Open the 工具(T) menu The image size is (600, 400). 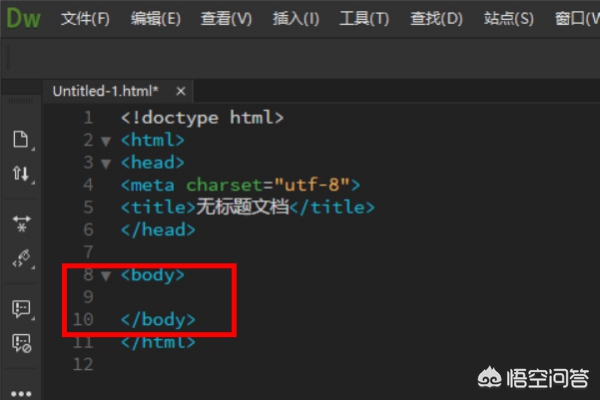(x=364, y=18)
